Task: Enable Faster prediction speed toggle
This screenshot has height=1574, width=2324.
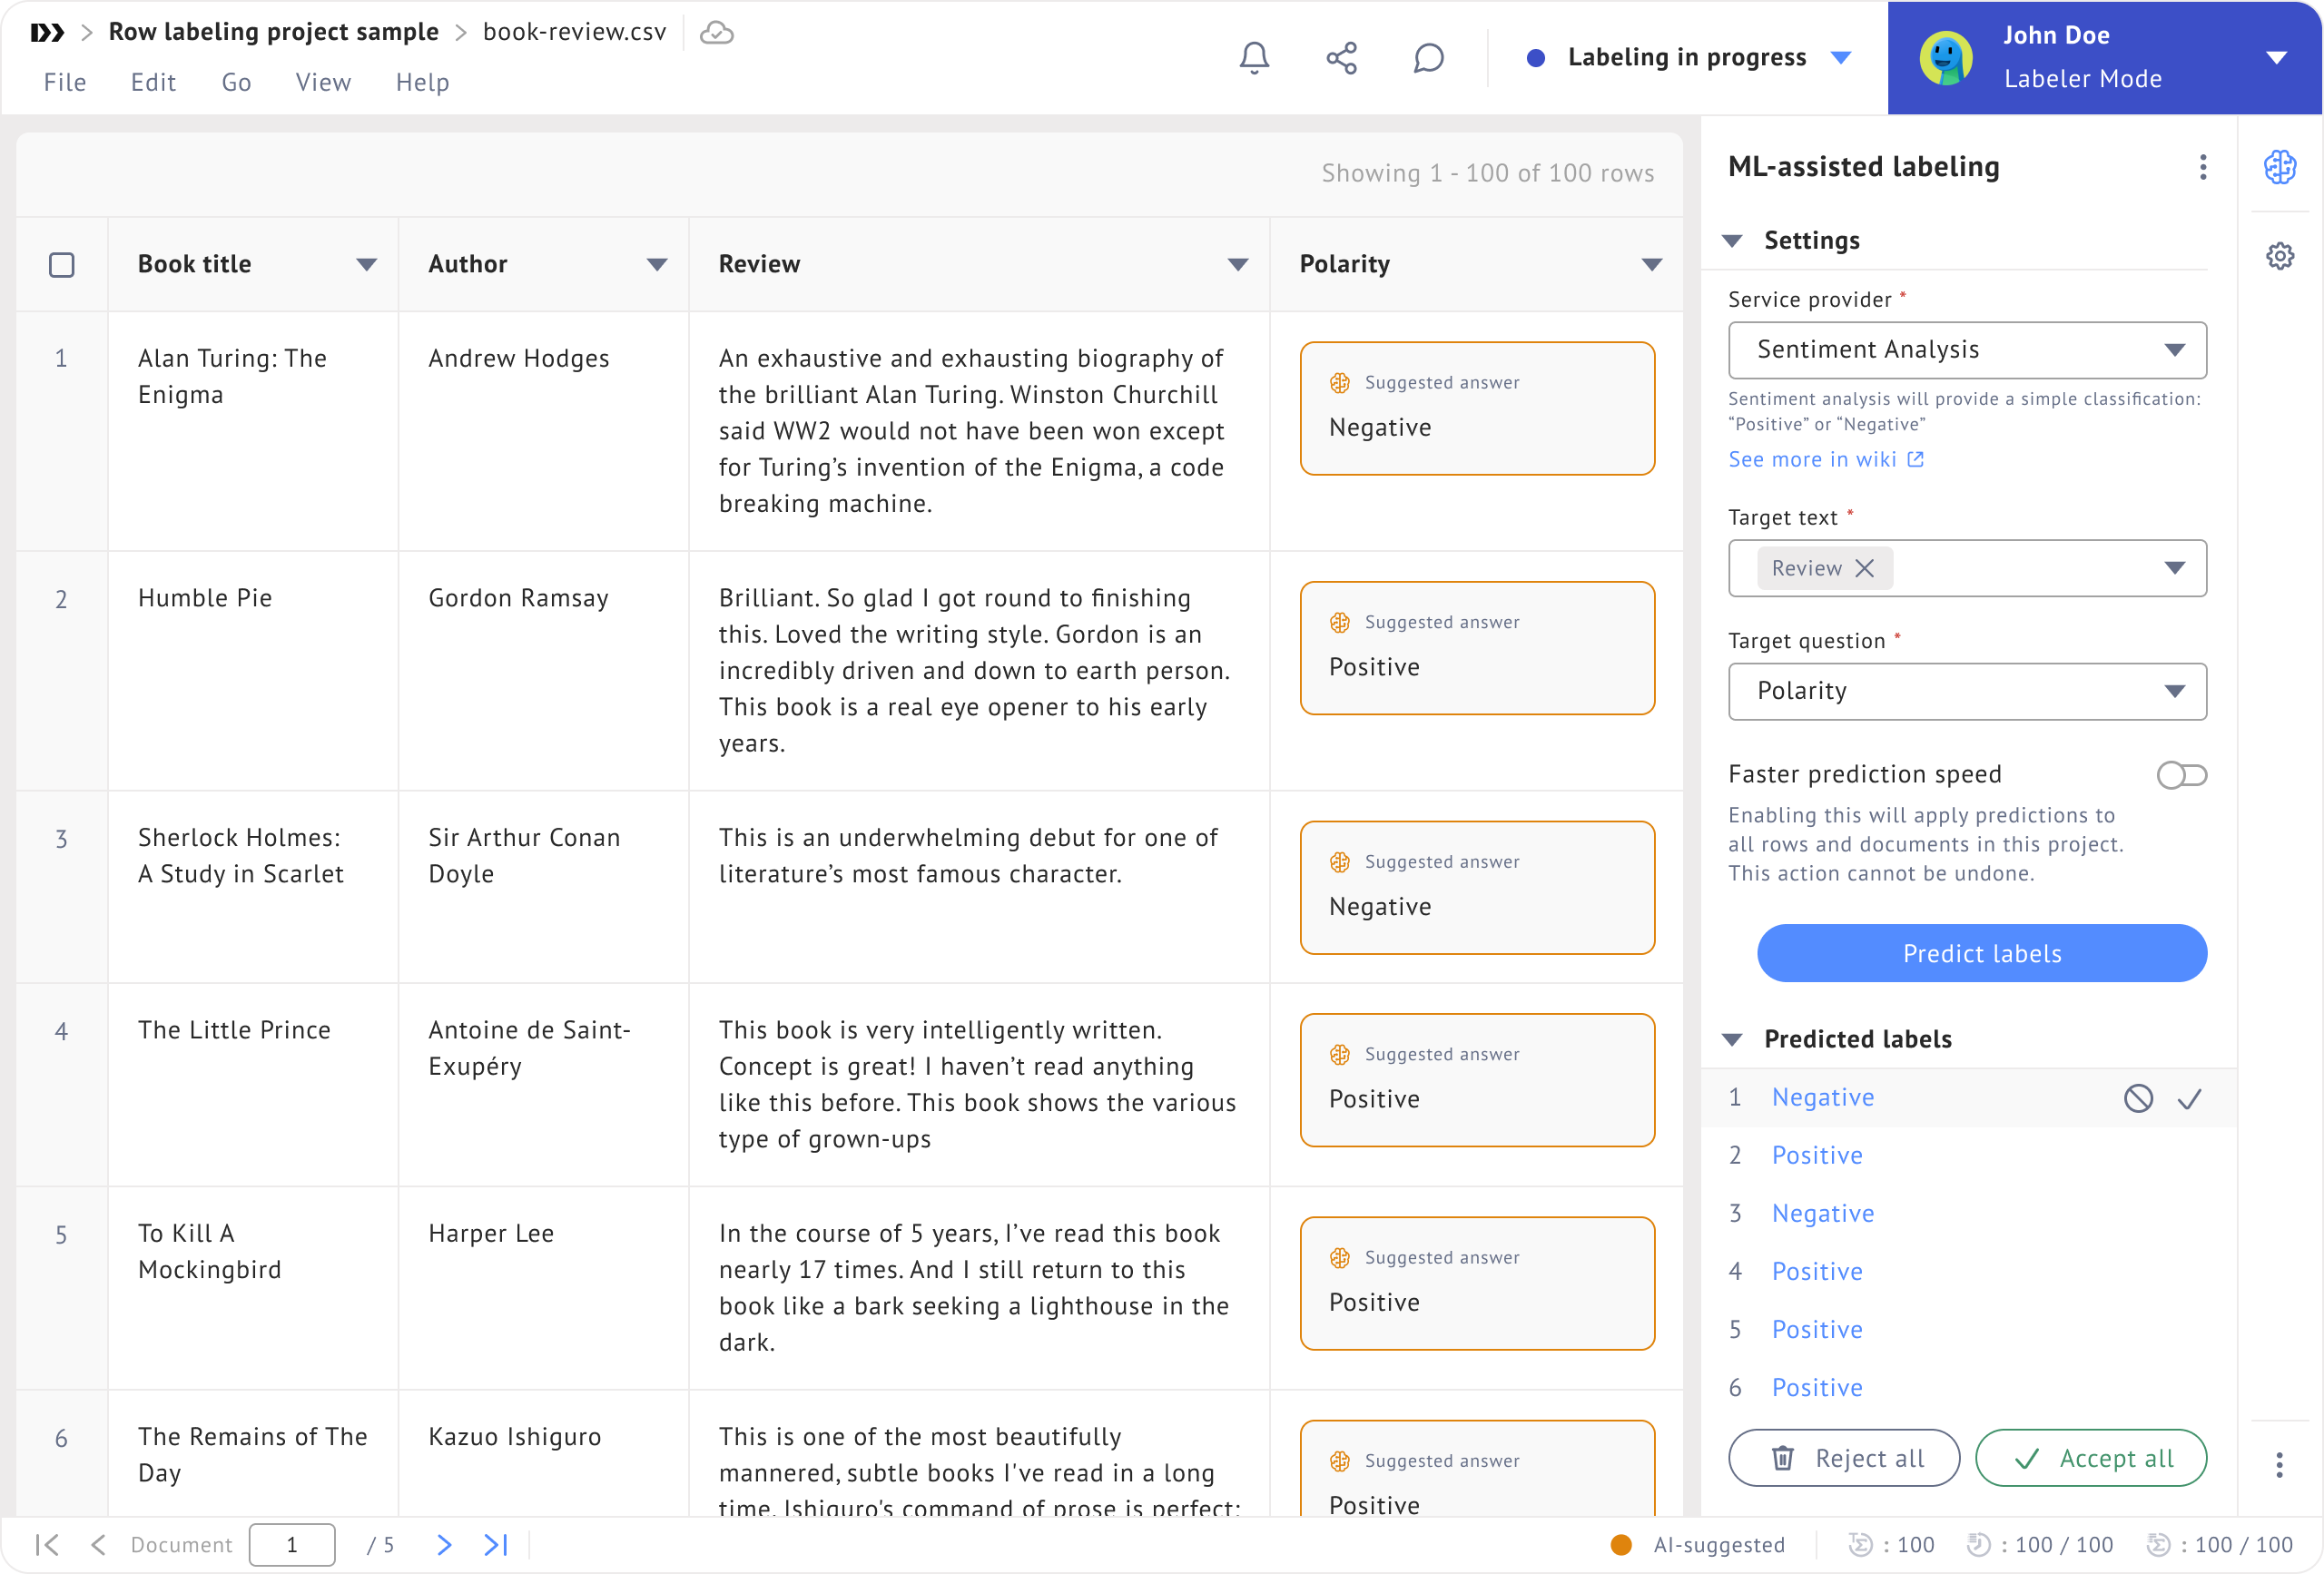Action: pyautogui.click(x=2181, y=775)
